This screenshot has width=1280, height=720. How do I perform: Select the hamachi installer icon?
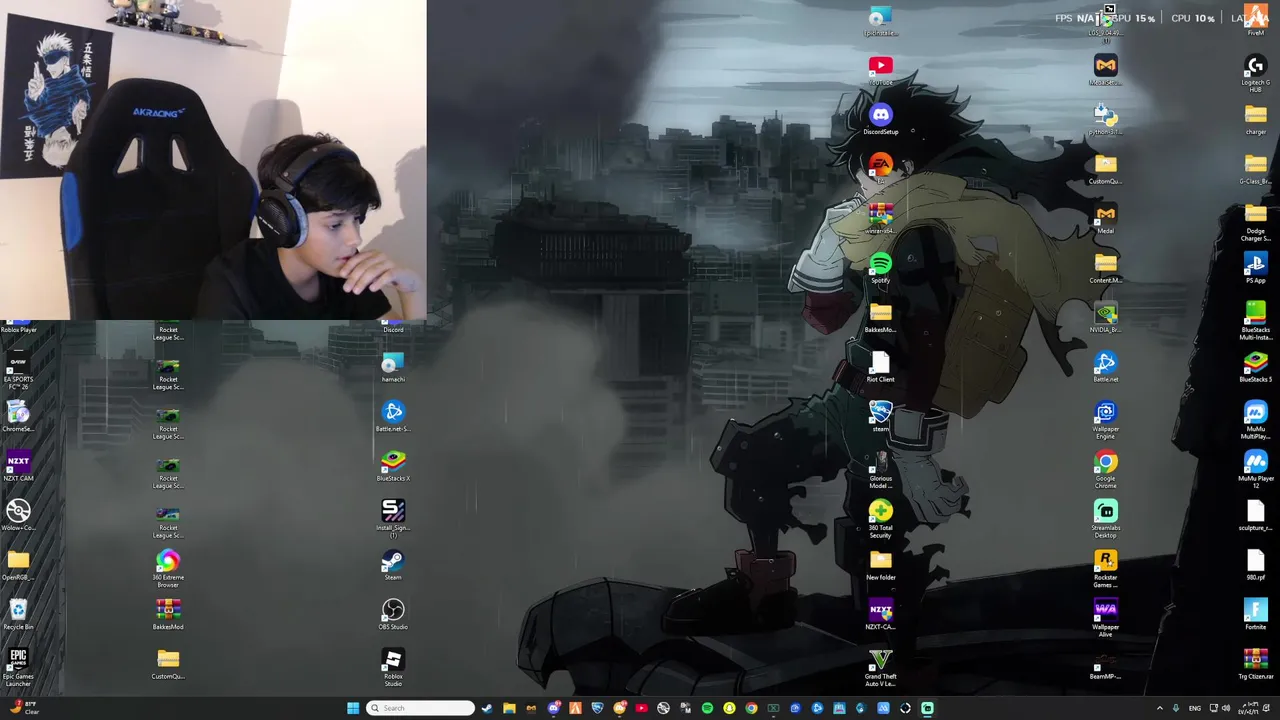pos(393,368)
